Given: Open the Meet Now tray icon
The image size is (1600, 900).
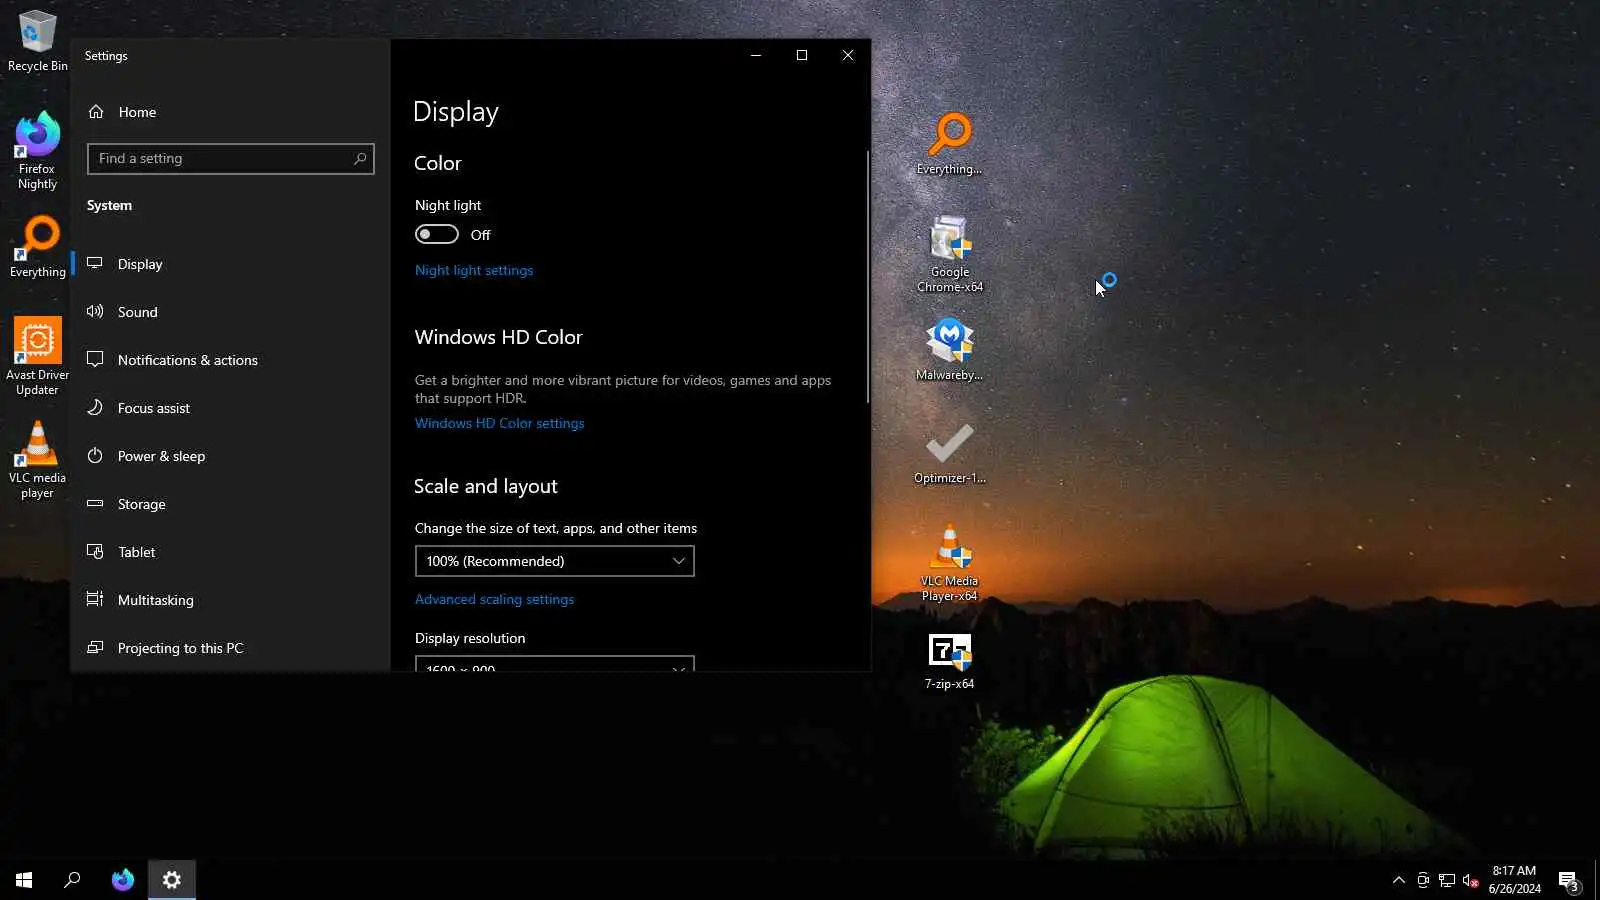Looking at the screenshot, I should 1423,880.
